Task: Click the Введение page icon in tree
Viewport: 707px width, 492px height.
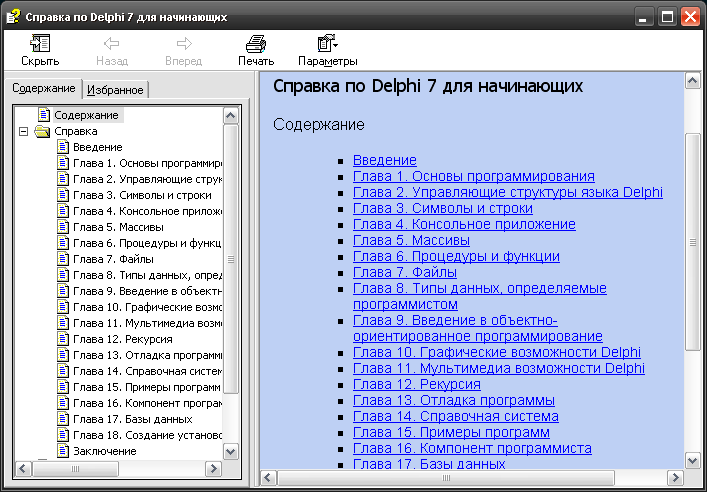Action: (x=63, y=147)
